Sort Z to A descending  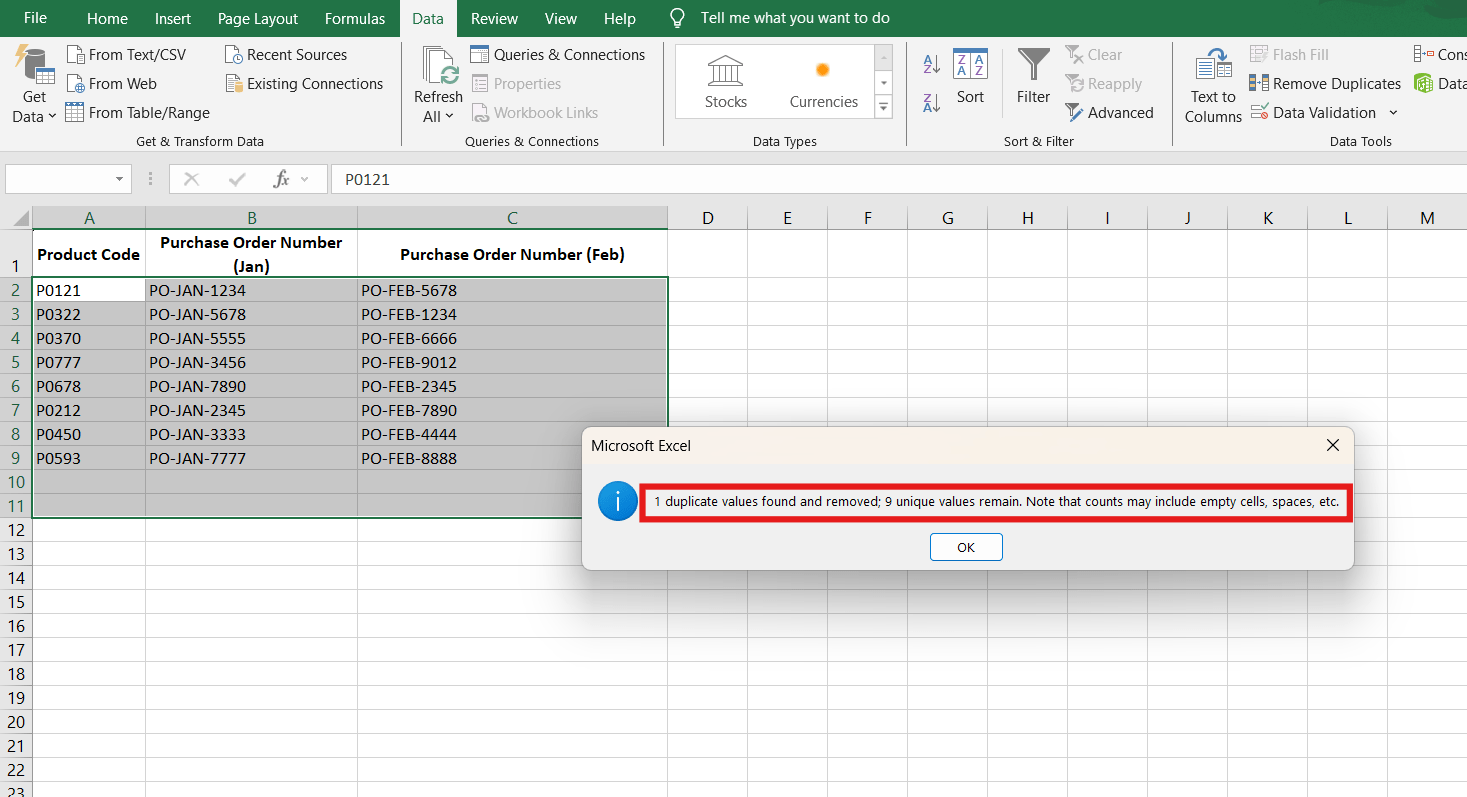point(932,101)
